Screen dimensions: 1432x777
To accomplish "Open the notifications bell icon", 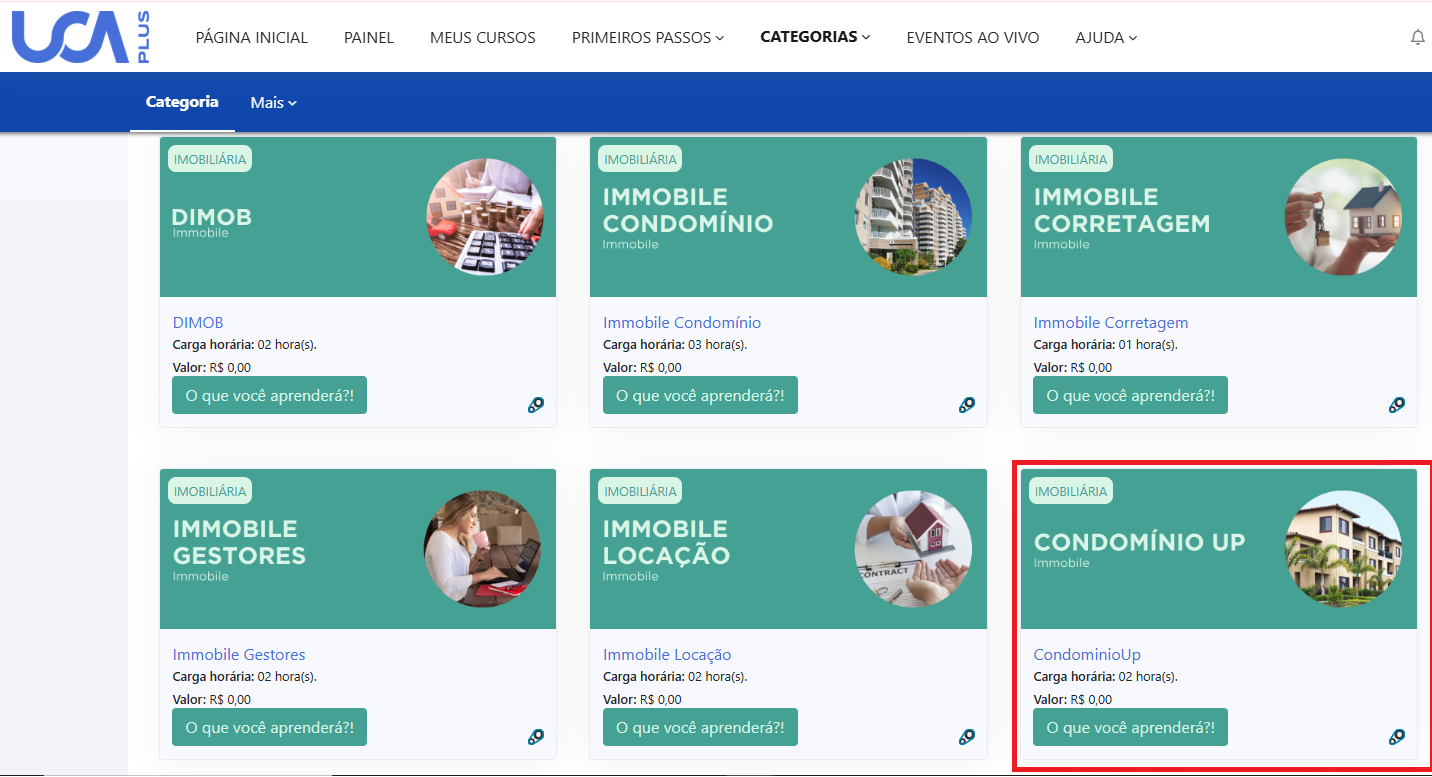I will 1417,37.
